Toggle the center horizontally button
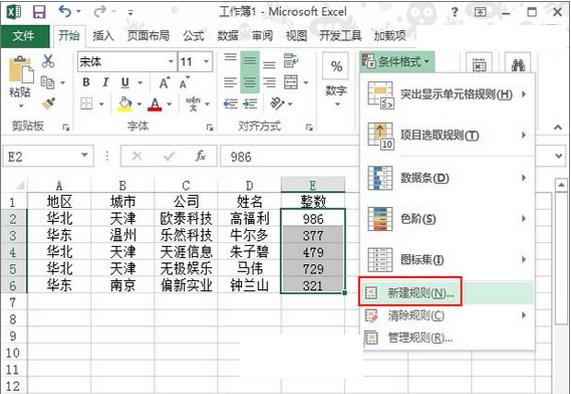Viewport: 571px width, 394px height. (249, 83)
